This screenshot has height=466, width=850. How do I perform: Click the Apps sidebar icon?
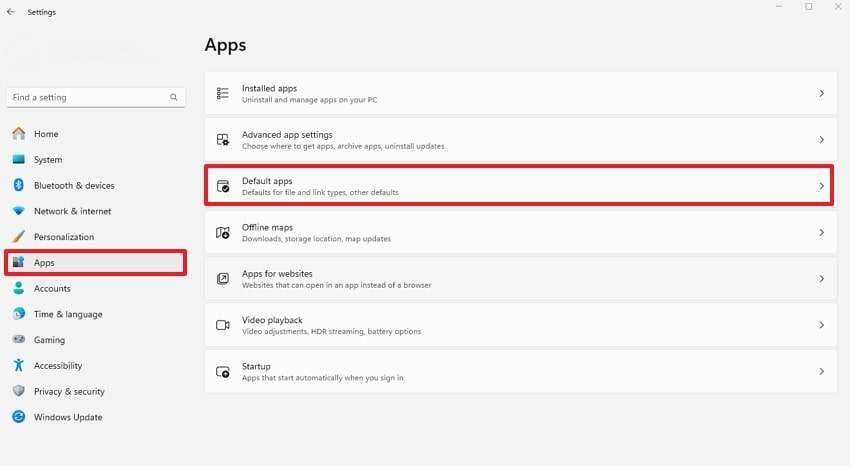[19, 262]
